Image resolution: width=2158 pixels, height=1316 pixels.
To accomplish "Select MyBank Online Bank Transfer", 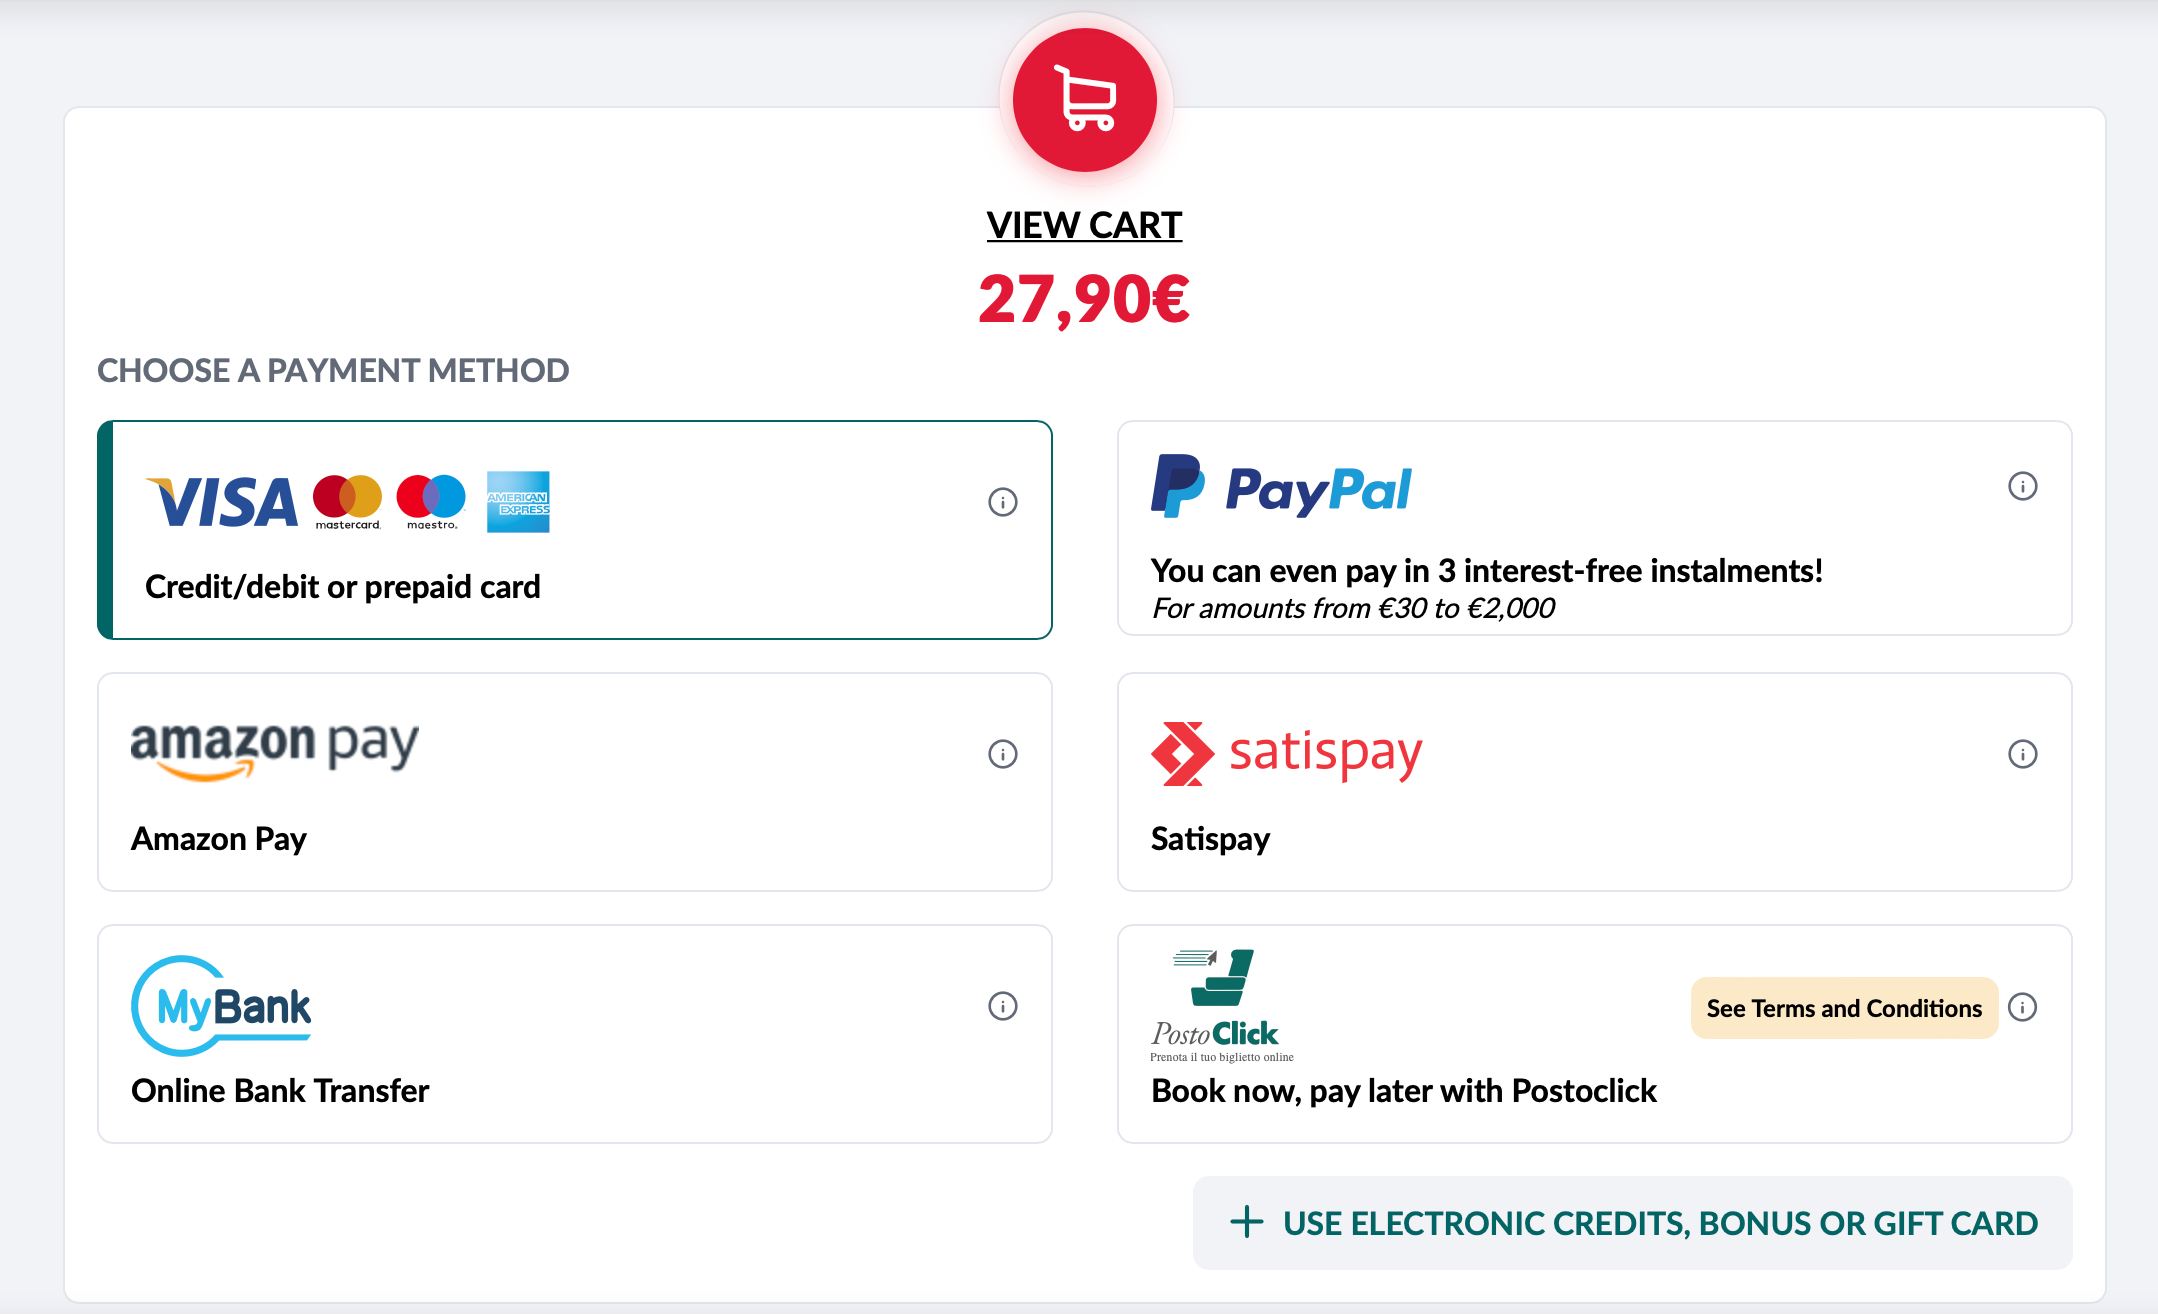I will pos(575,1034).
